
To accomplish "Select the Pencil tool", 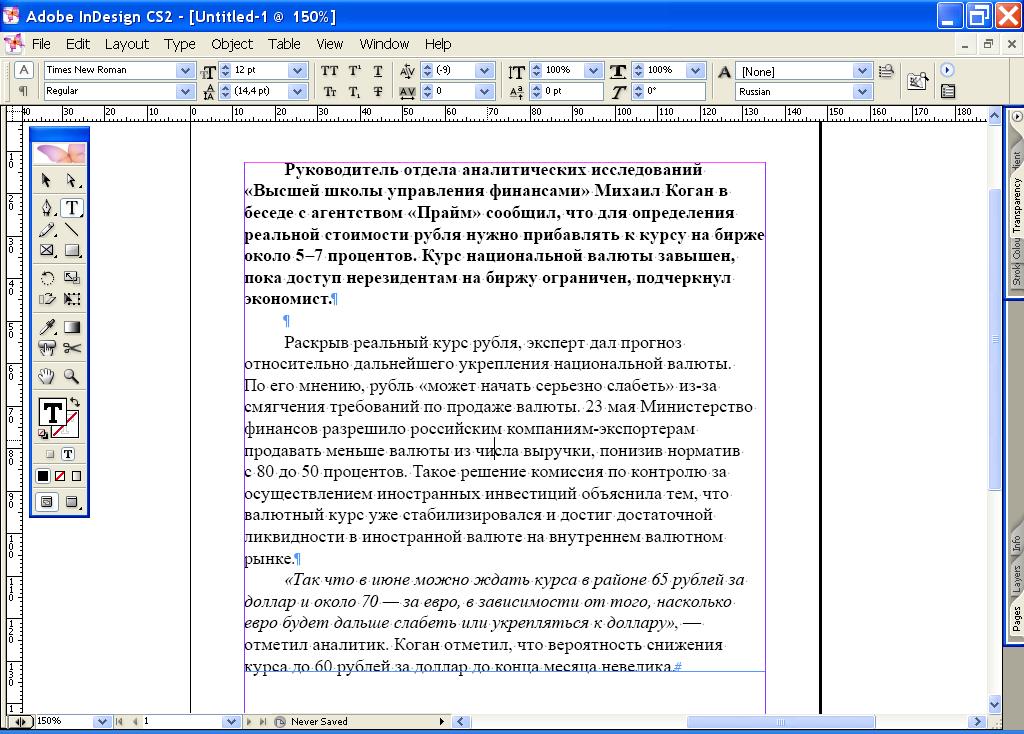I will coord(46,230).
